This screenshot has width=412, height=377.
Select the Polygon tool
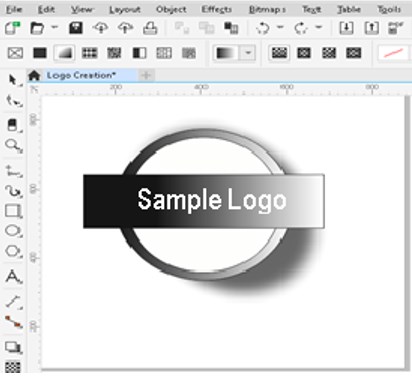pyautogui.click(x=14, y=251)
